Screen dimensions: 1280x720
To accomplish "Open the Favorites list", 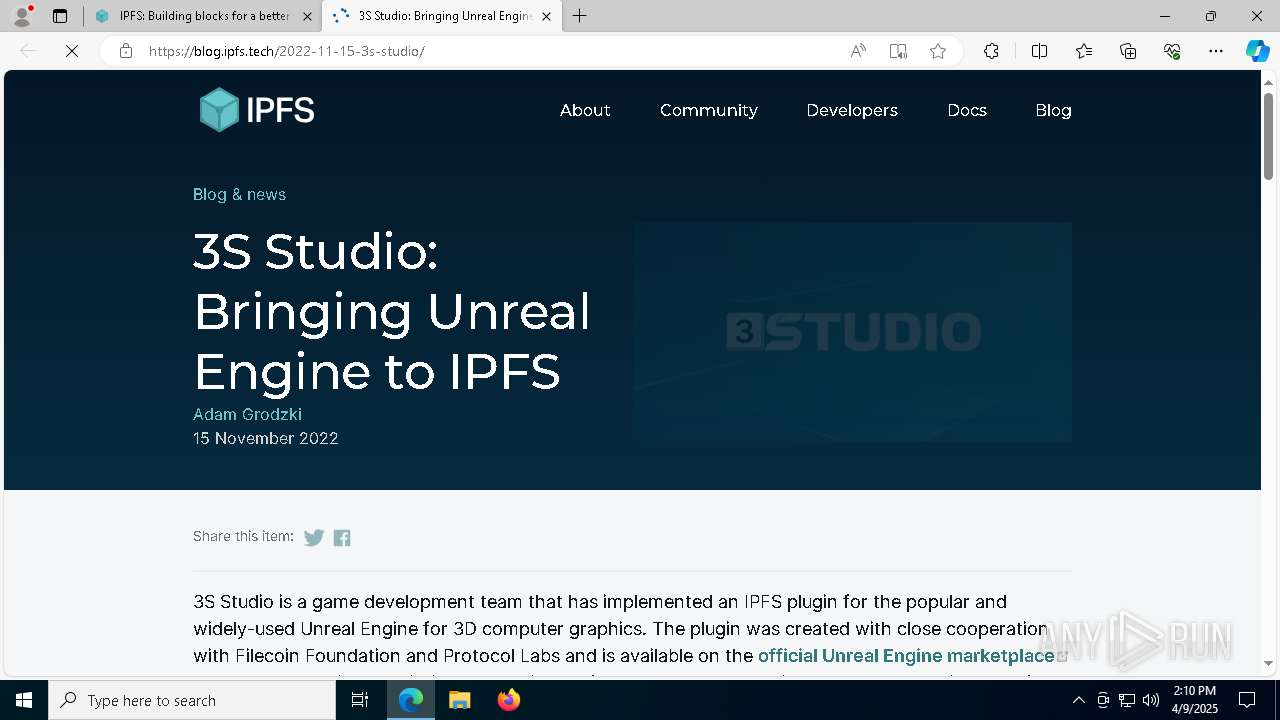I will coord(1084,51).
